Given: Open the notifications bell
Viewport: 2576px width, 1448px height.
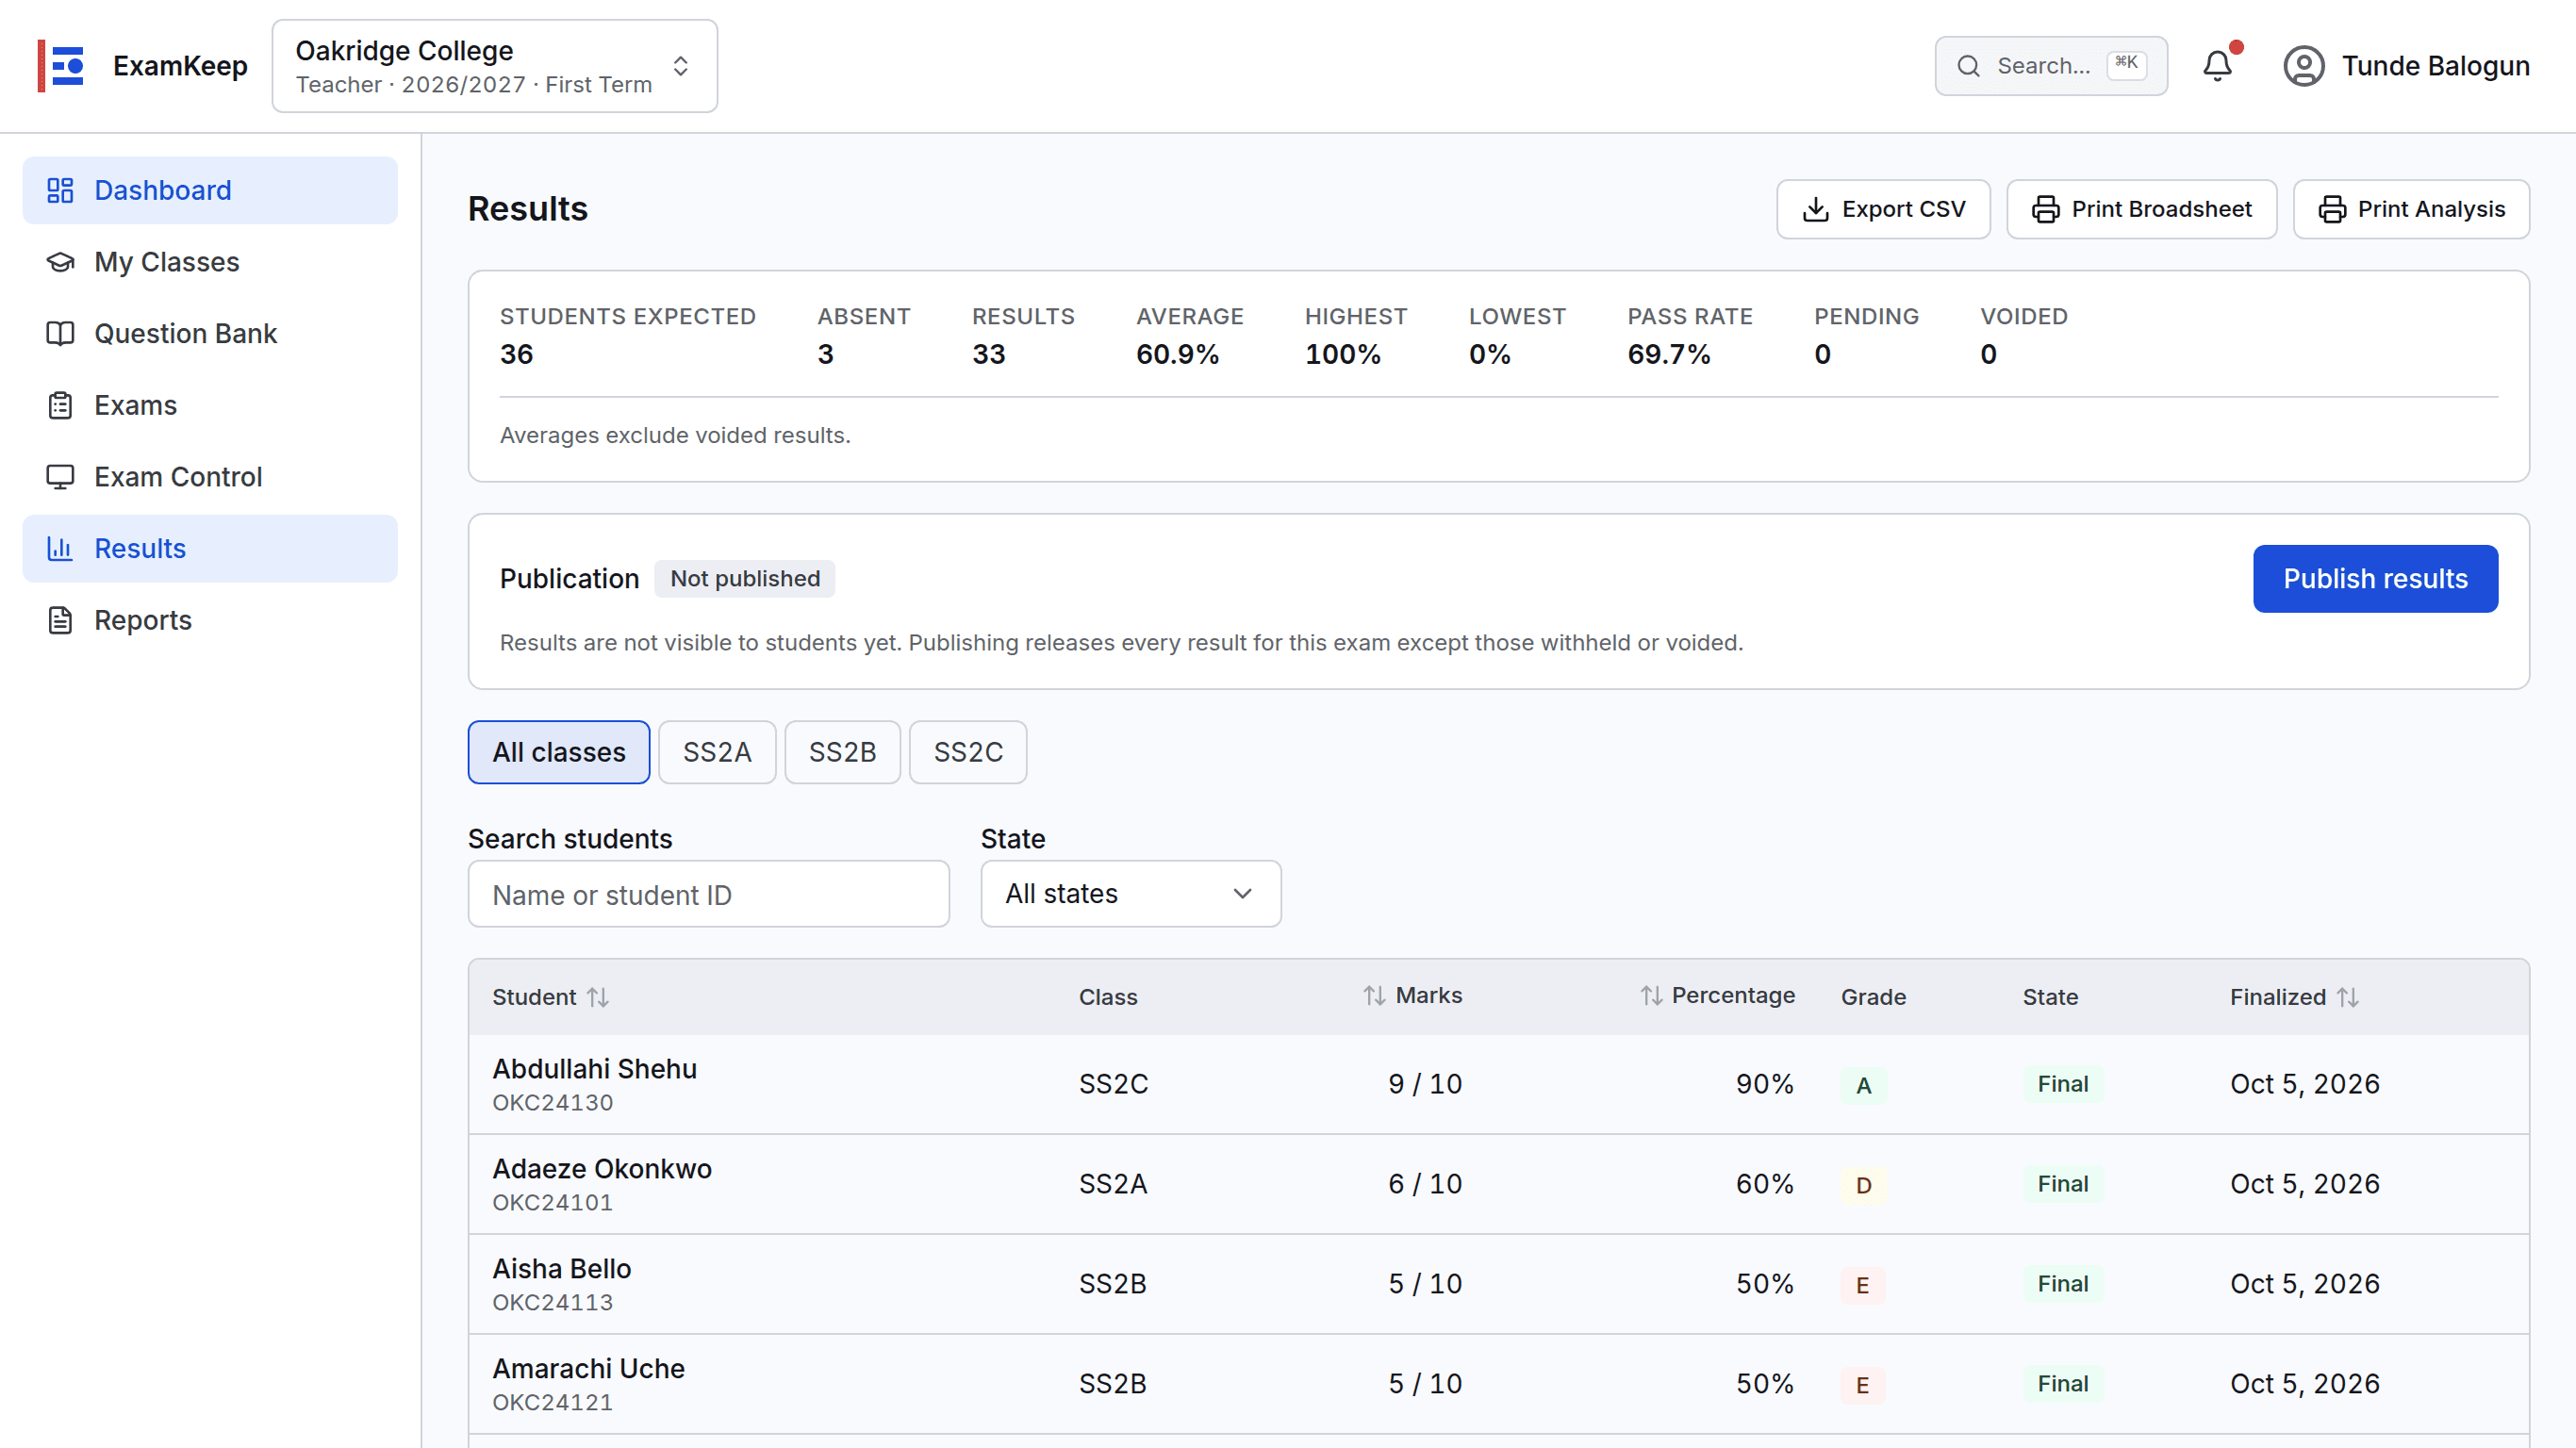Looking at the screenshot, I should [x=2217, y=66].
